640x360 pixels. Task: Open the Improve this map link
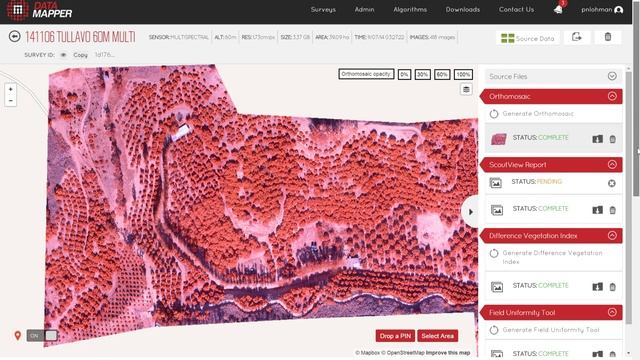tap(448, 353)
